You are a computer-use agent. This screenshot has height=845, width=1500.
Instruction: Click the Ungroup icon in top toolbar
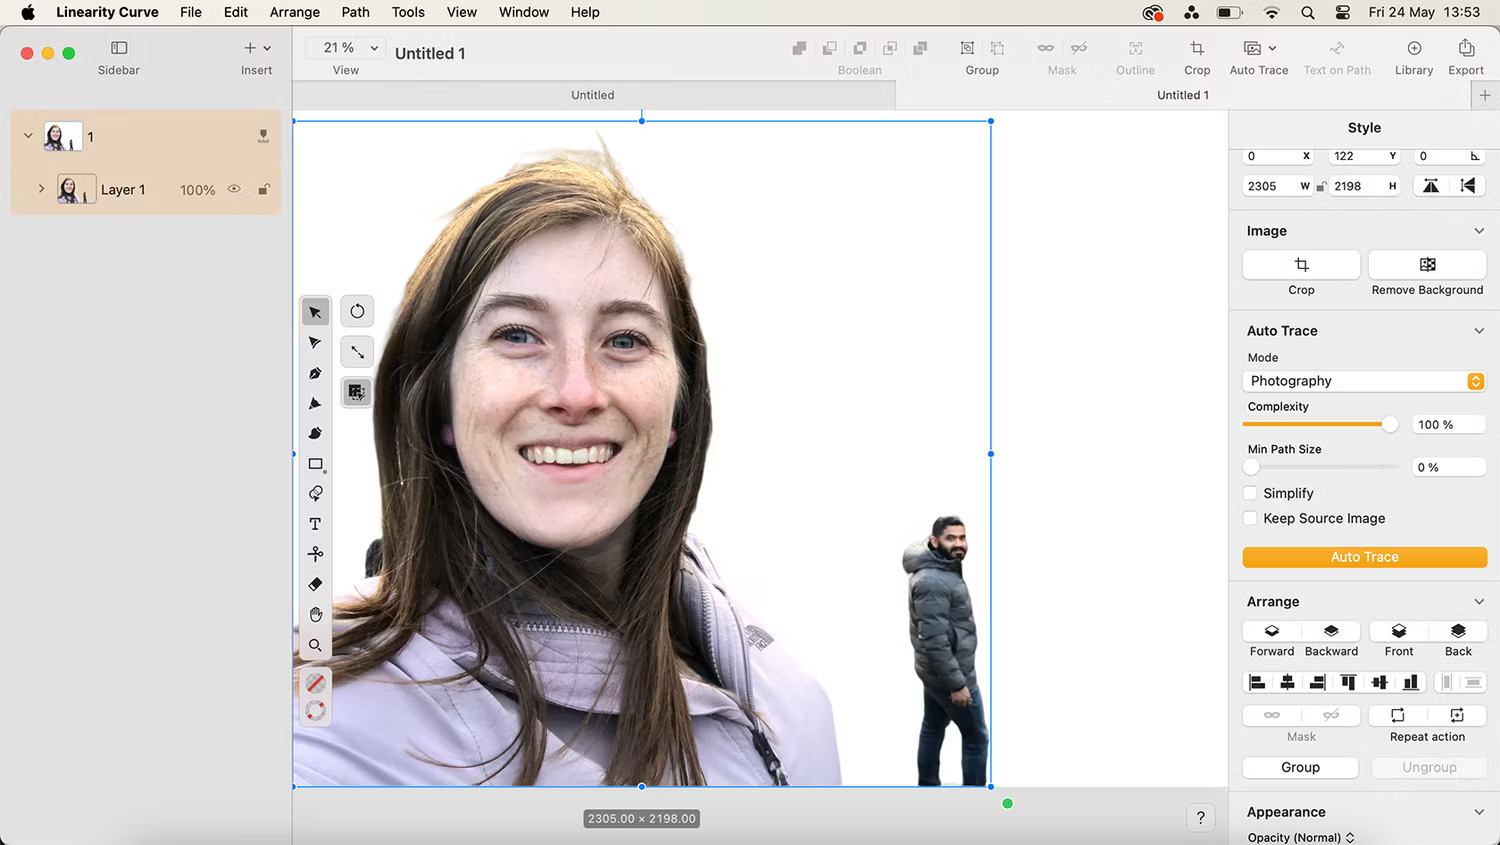(997, 48)
